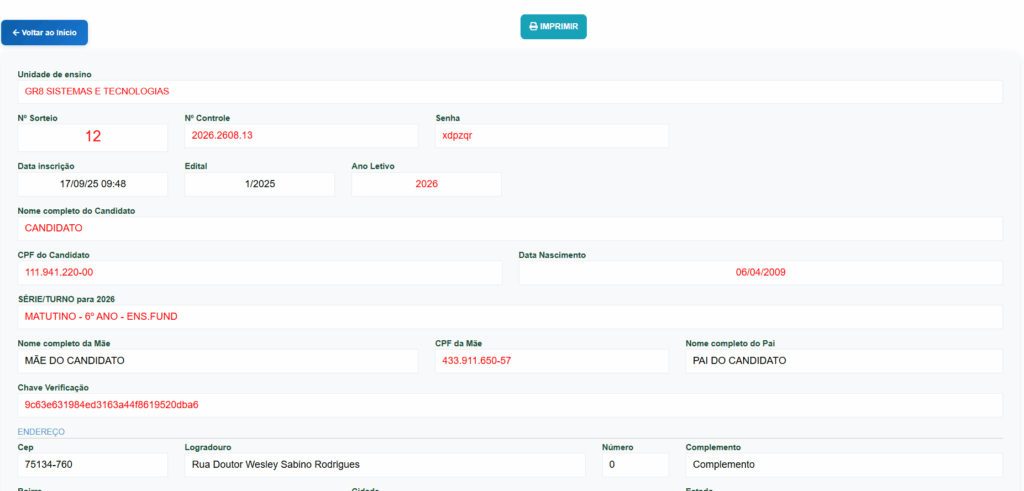Click the Nome completo do Candidato field
This screenshot has height=491, width=1024.
510,228
